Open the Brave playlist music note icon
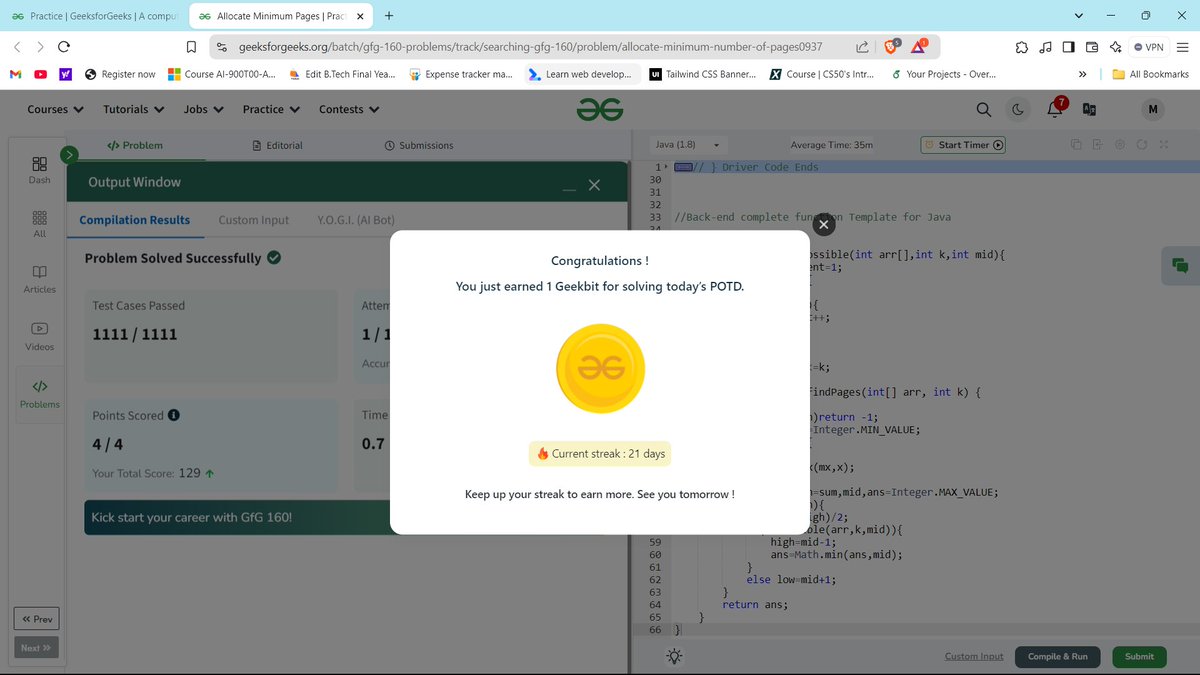Image resolution: width=1200 pixels, height=675 pixels. pos(1045,47)
